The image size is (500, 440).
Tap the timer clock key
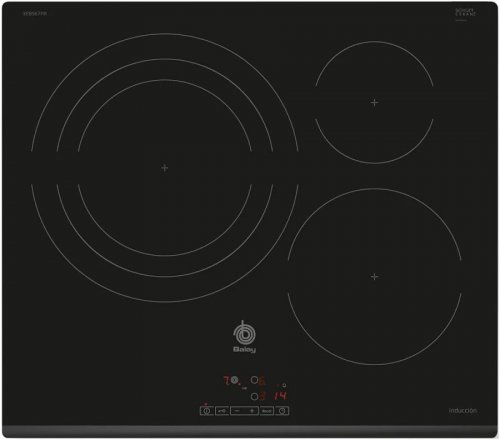[282, 411]
